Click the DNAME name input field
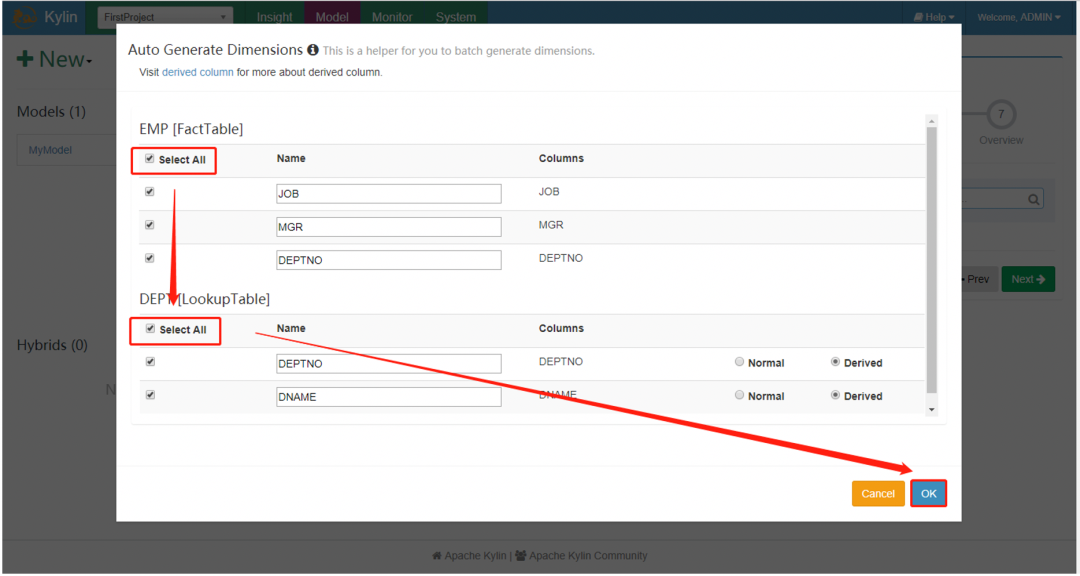 388,397
